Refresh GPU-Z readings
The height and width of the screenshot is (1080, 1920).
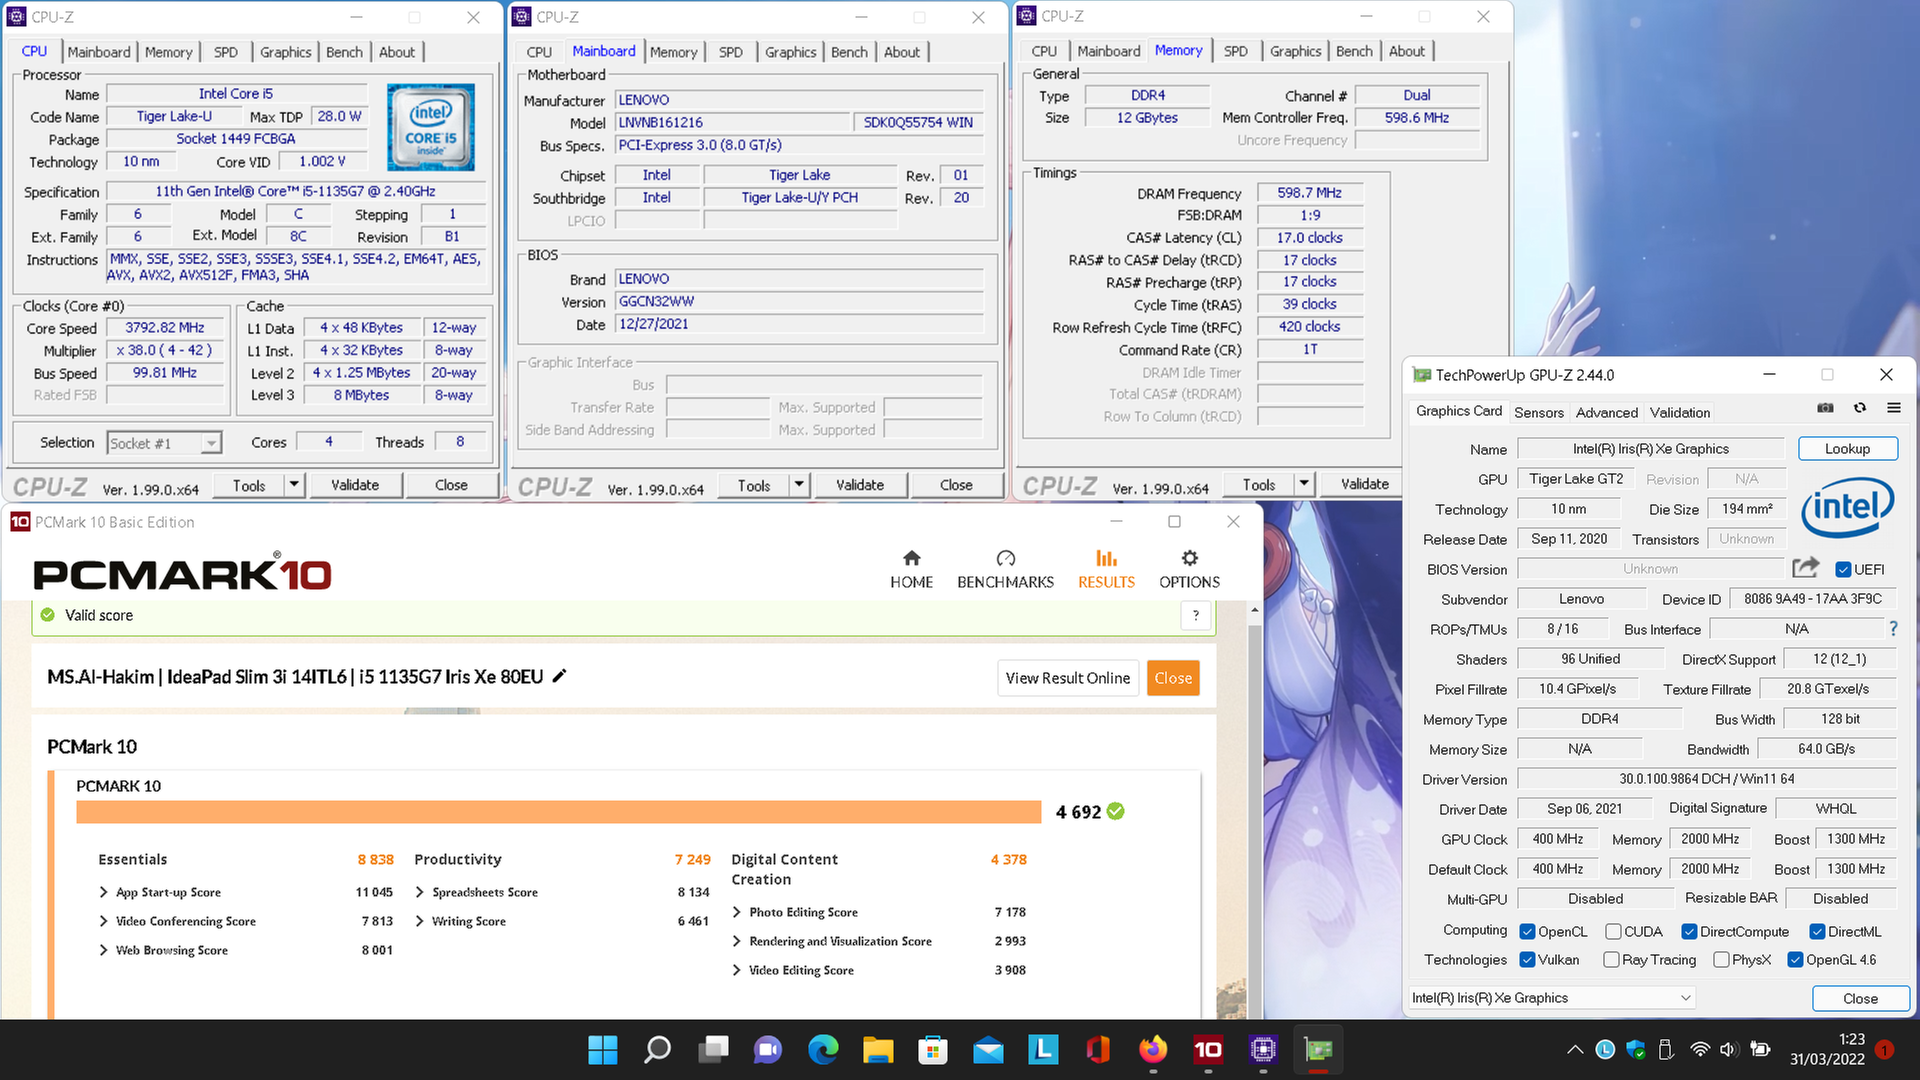point(1860,408)
